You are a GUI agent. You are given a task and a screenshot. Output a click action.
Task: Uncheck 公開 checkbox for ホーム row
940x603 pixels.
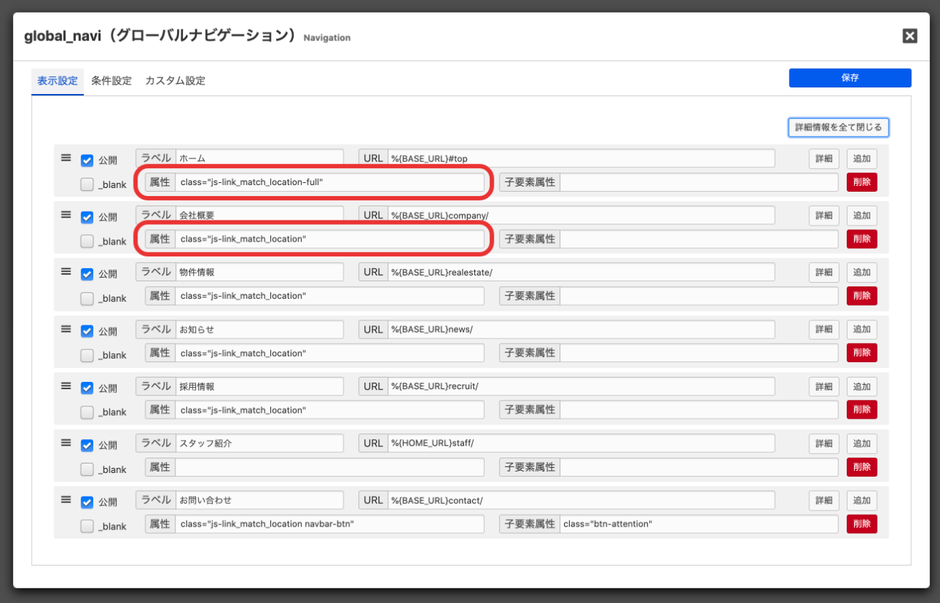(x=87, y=160)
